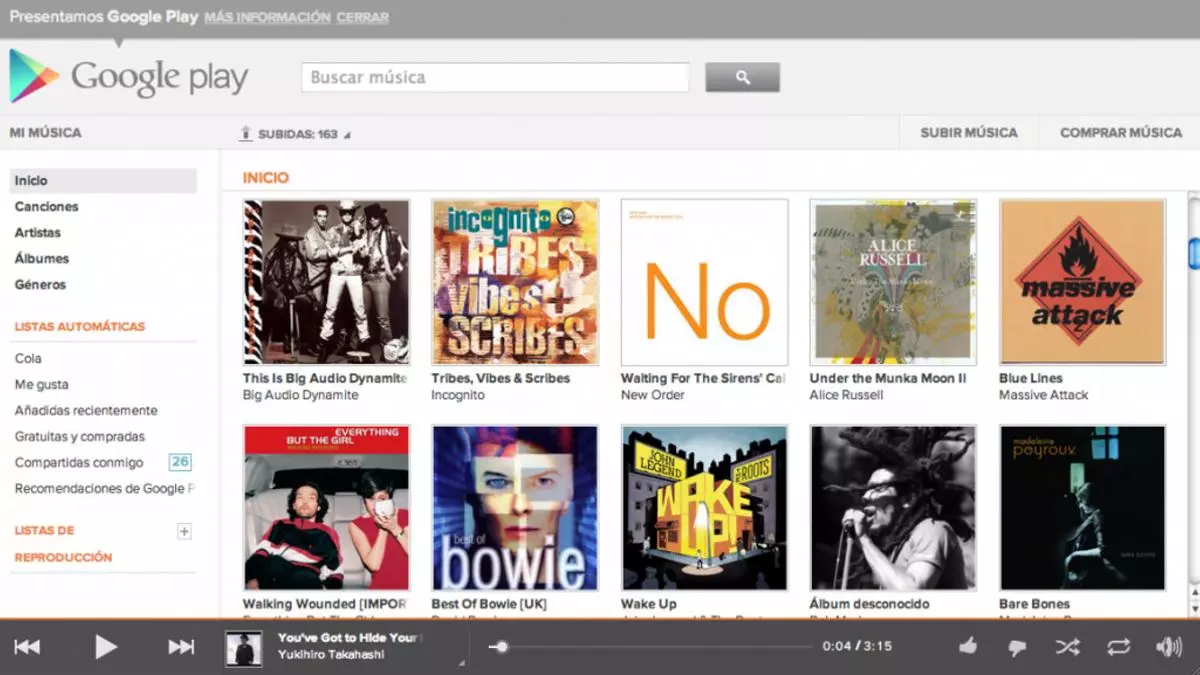Screen dimensions: 1200x675
Task: Click the Más Información link
Action: tap(267, 17)
